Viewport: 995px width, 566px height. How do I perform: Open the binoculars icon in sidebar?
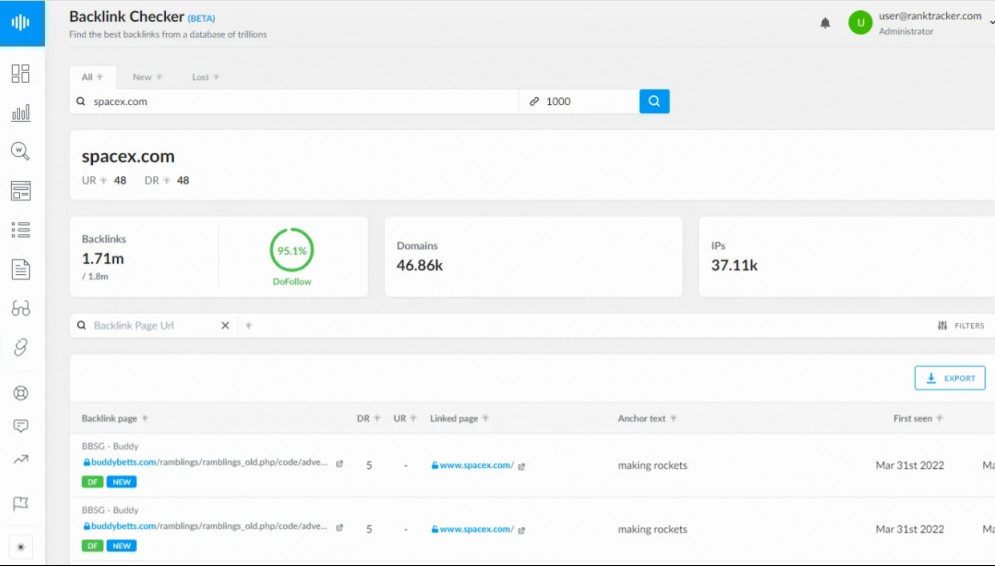(20, 308)
